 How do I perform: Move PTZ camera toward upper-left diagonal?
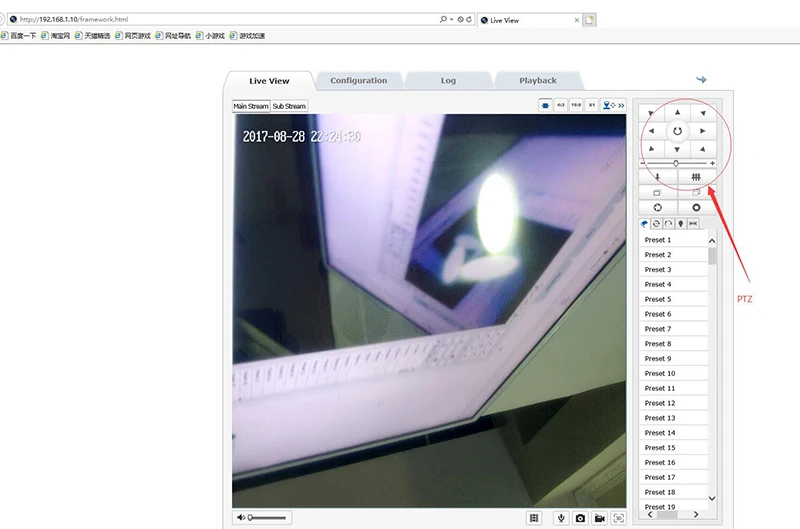tap(652, 112)
